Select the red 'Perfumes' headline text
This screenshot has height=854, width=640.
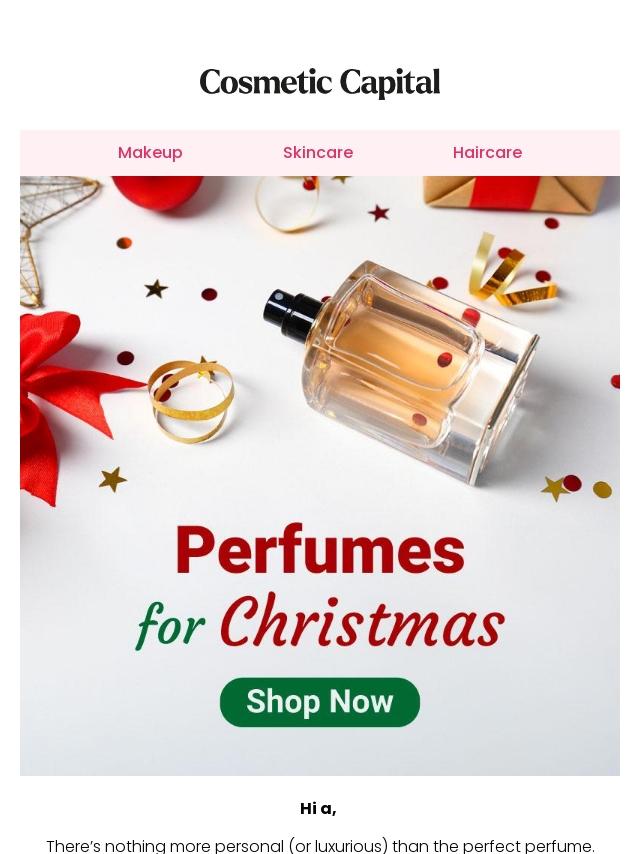click(320, 550)
